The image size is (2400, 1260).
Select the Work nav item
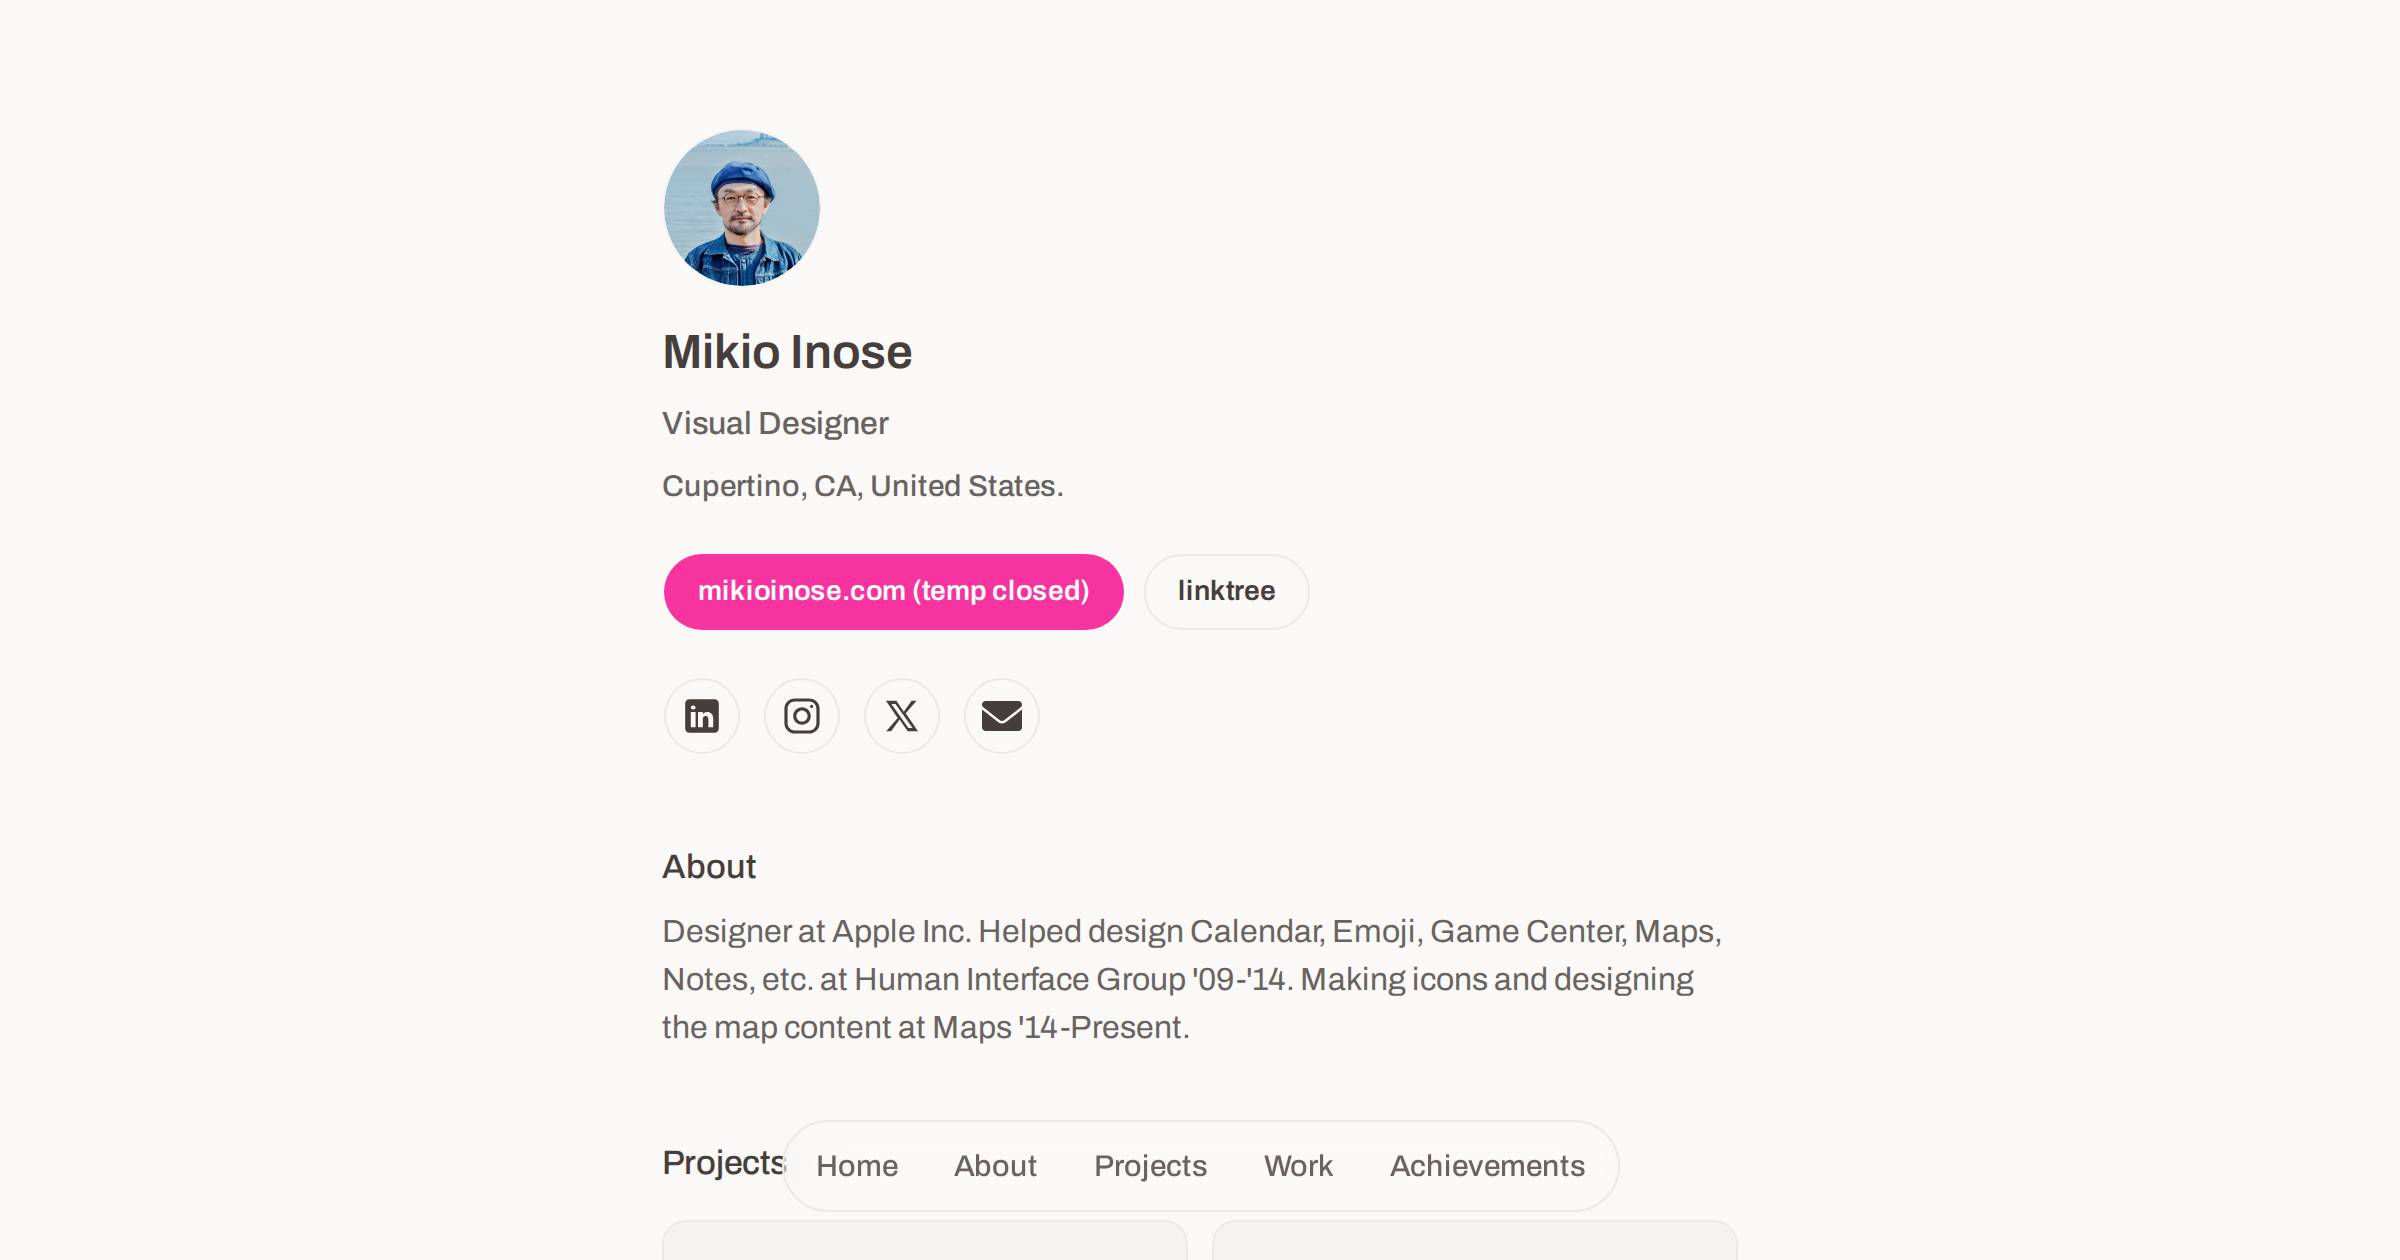point(1298,1166)
